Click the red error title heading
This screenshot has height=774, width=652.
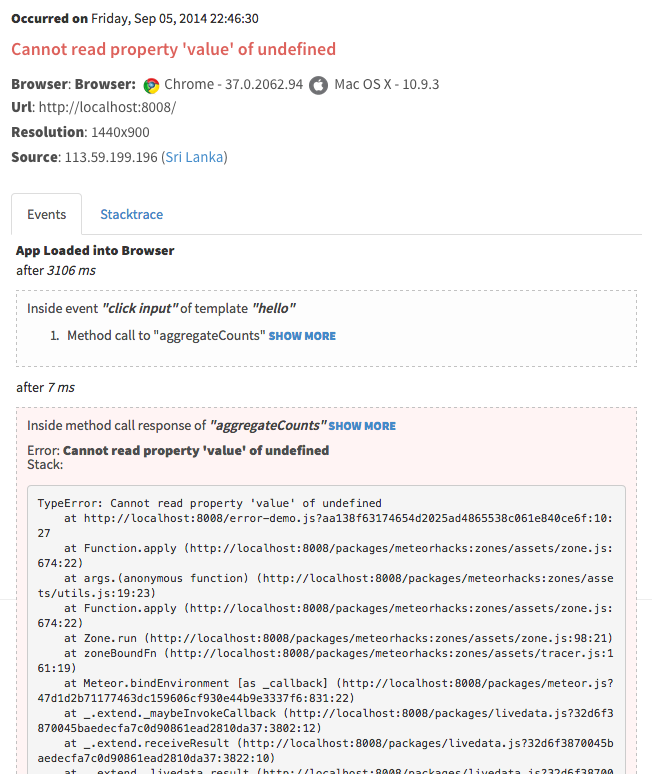click(x=174, y=49)
